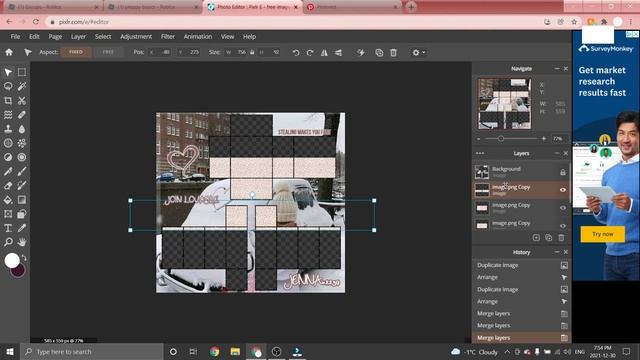Viewport: 640px width, 360px height.
Task: Select the Marquee selection tool
Action: point(22,72)
